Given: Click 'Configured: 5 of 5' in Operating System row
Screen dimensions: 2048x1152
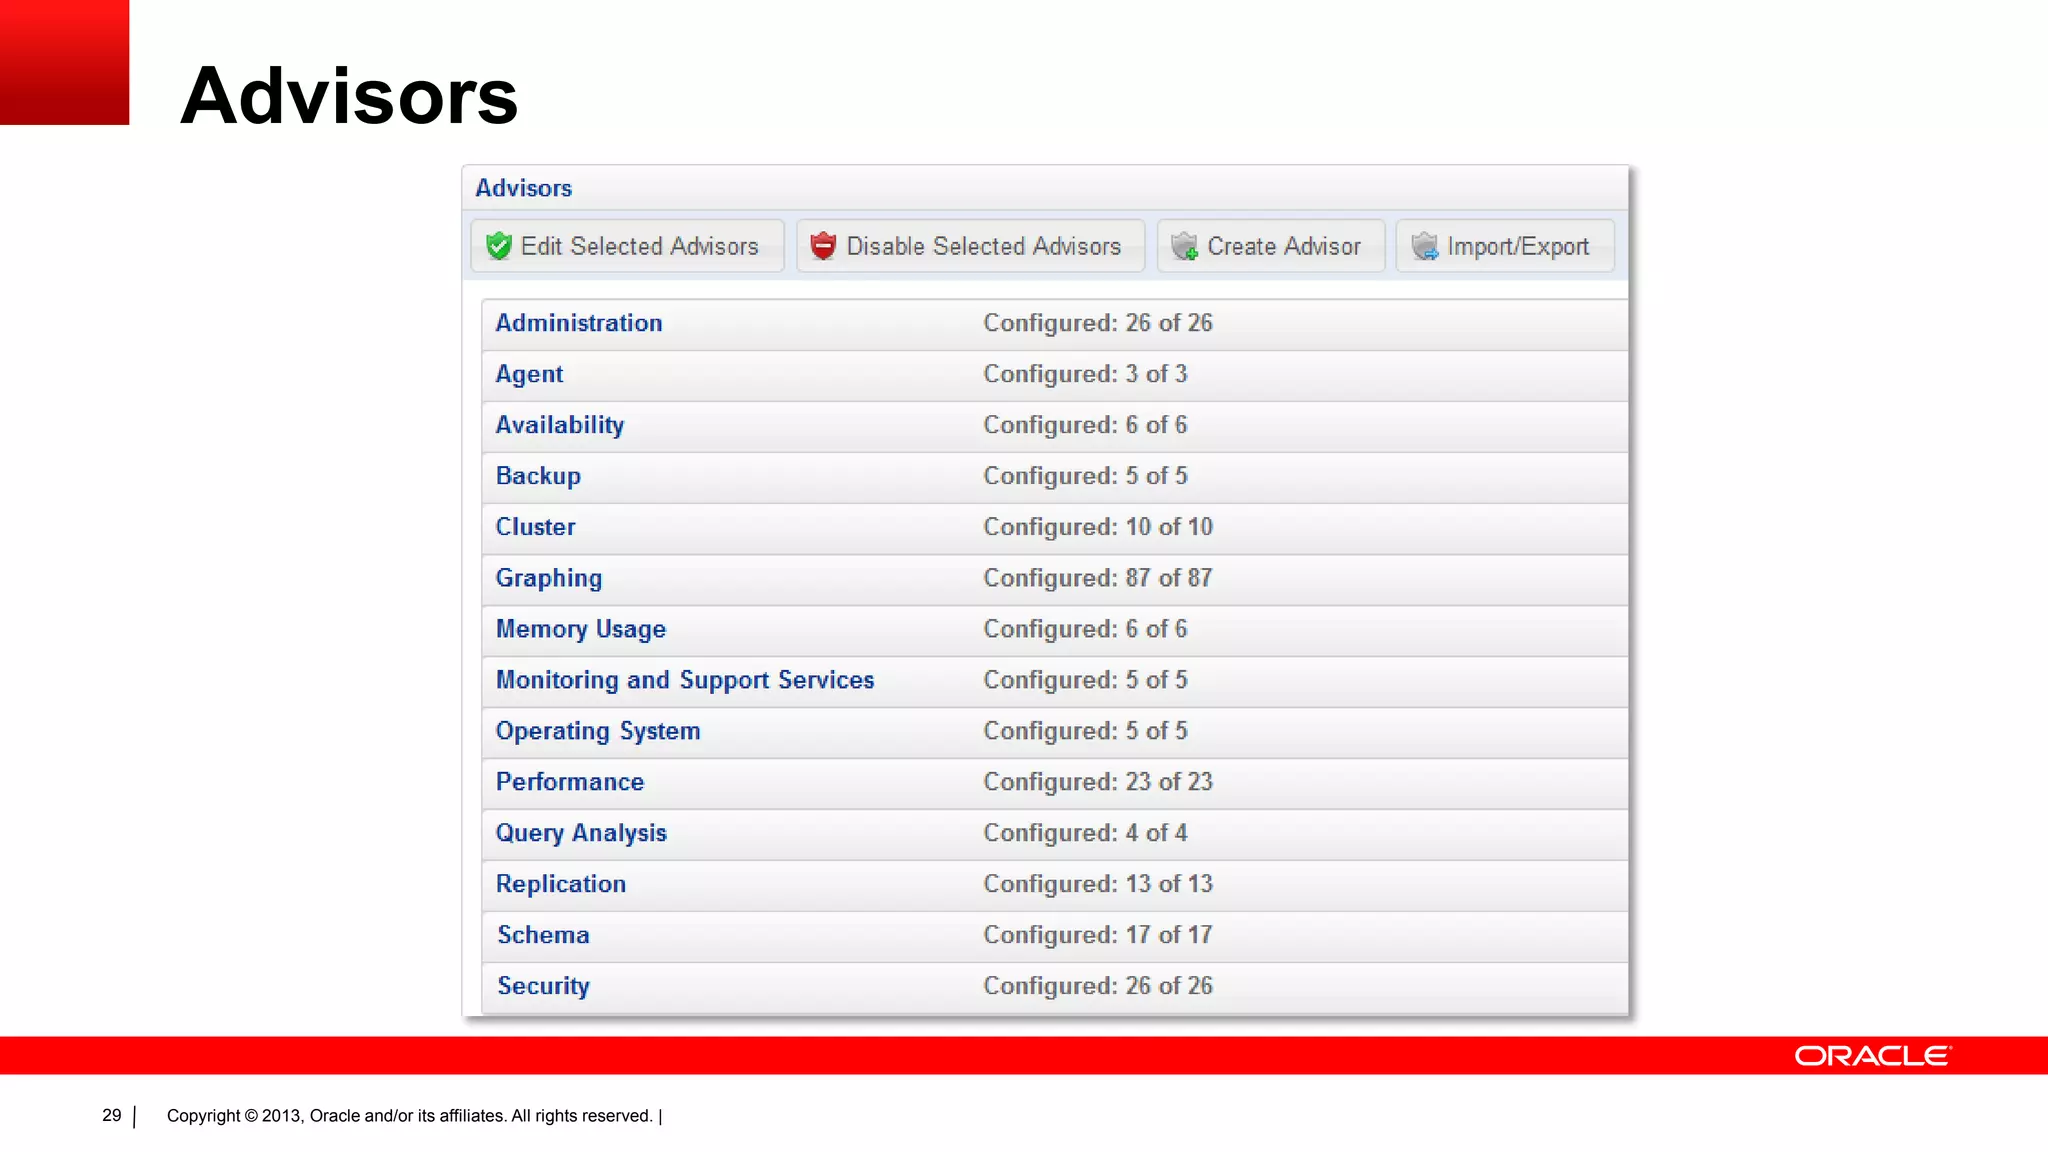Looking at the screenshot, I should (1085, 731).
